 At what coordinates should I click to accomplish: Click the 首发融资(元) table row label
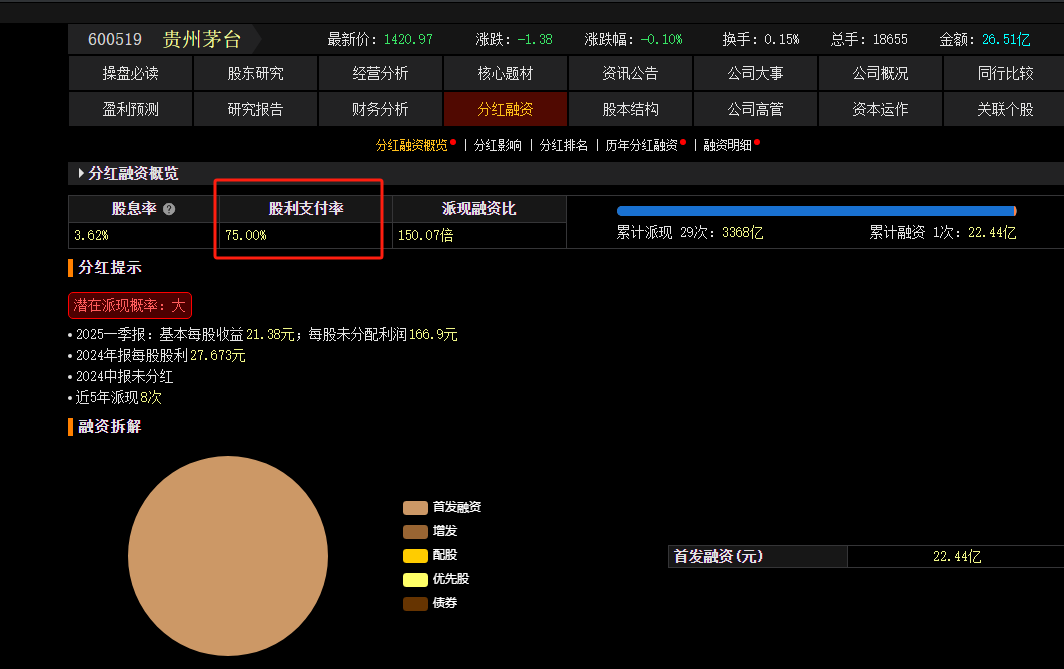tap(718, 556)
